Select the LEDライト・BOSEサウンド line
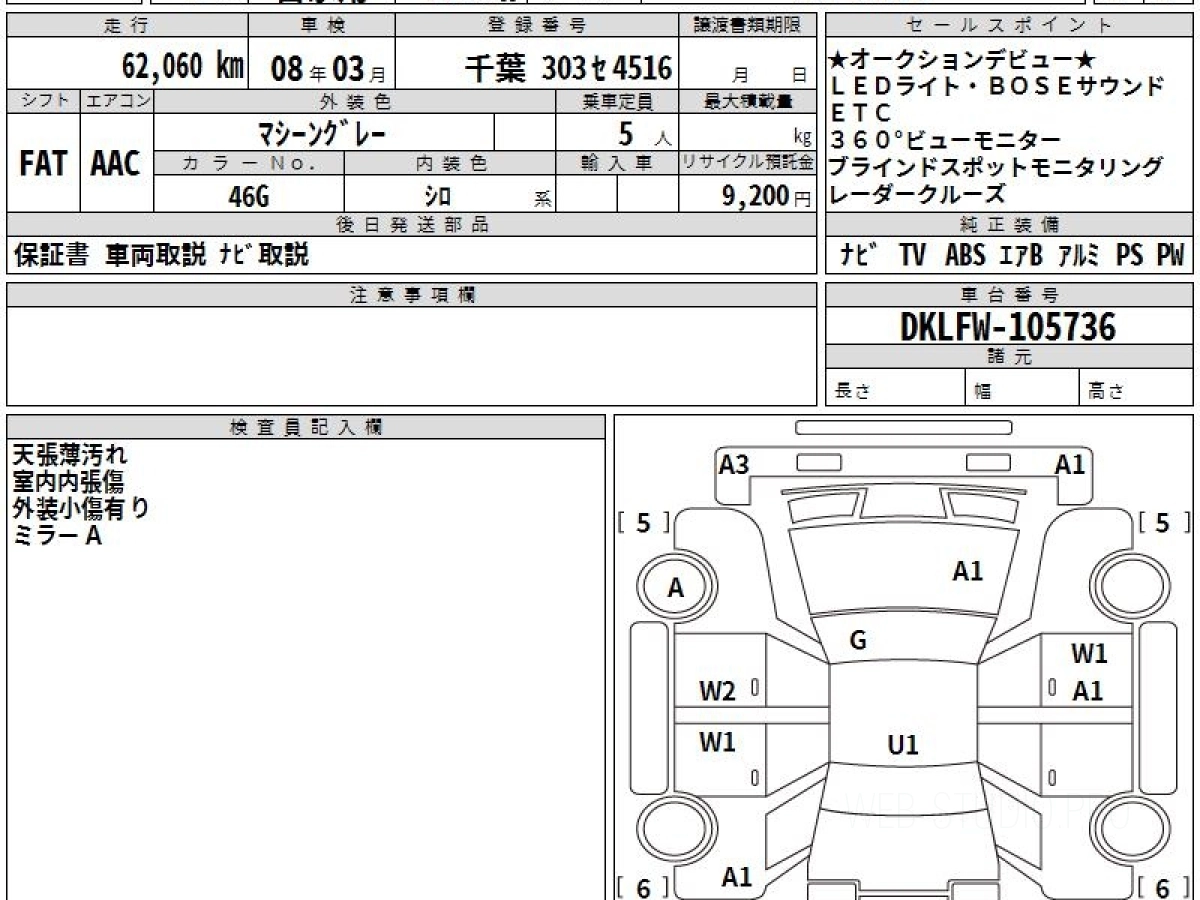 click(x=996, y=87)
